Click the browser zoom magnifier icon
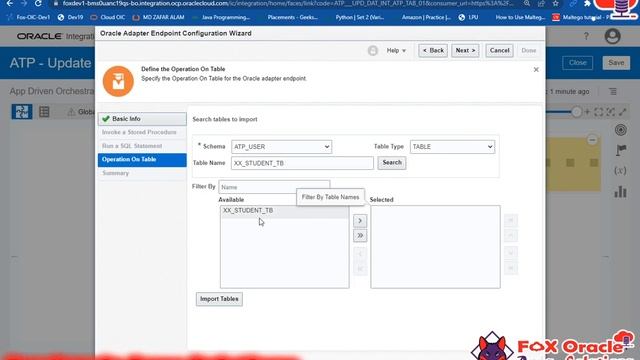640x360 pixels. [x=527, y=3]
